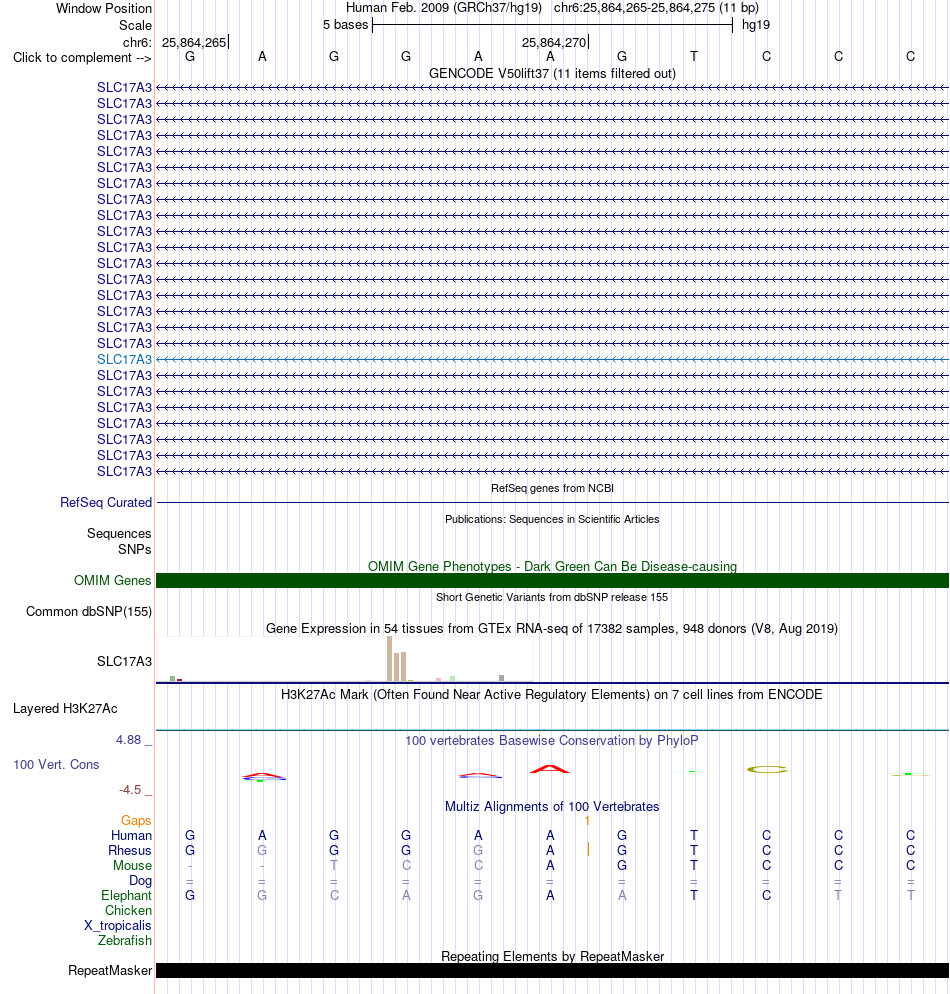
Task: Click the T base in the top sequence row
Action: tap(694, 56)
